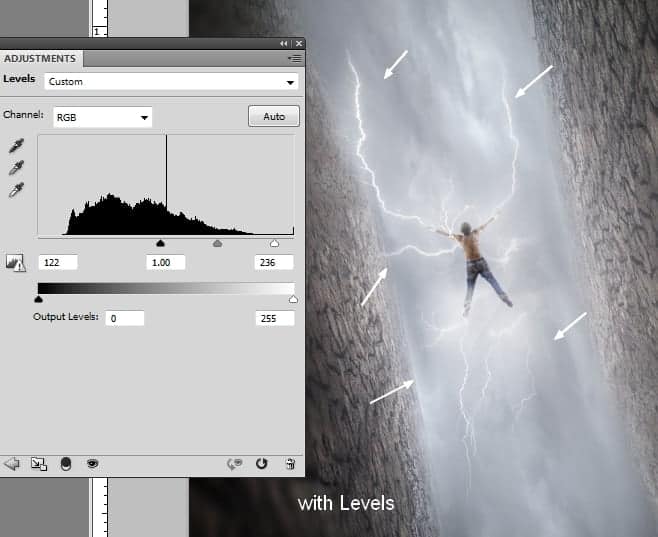Click the midtone input field 1.00

pos(166,263)
